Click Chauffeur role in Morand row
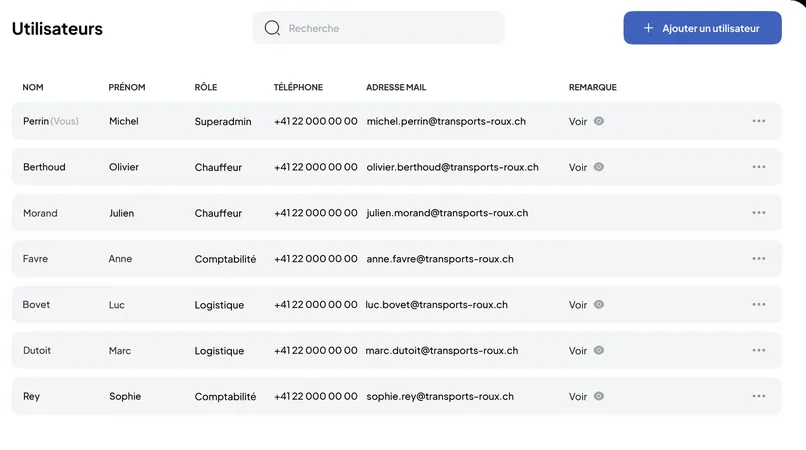Viewport: 806px width, 450px height. coord(218,213)
